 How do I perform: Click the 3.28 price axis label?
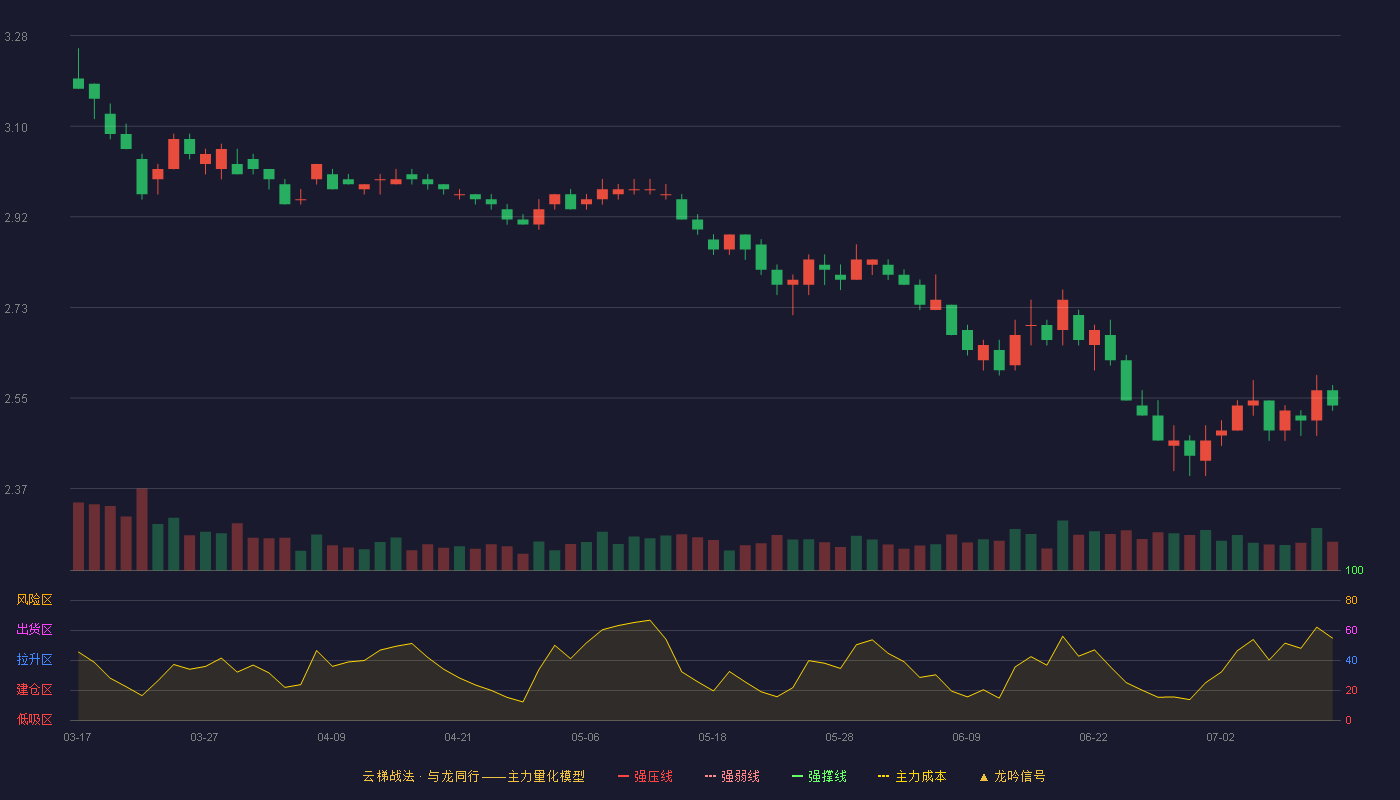coord(16,37)
